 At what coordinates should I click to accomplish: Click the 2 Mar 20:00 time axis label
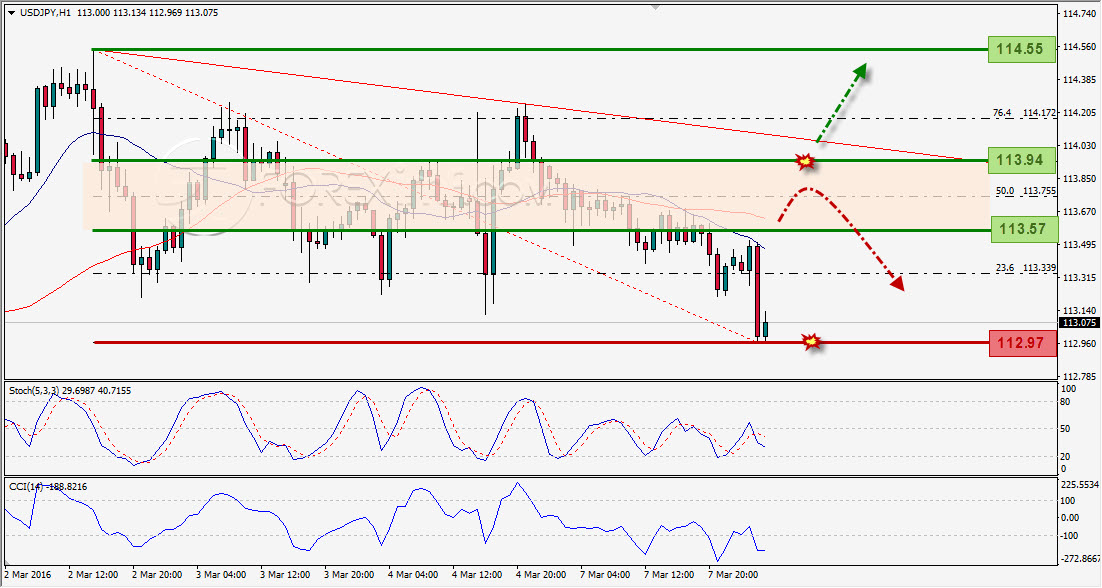coord(157,575)
